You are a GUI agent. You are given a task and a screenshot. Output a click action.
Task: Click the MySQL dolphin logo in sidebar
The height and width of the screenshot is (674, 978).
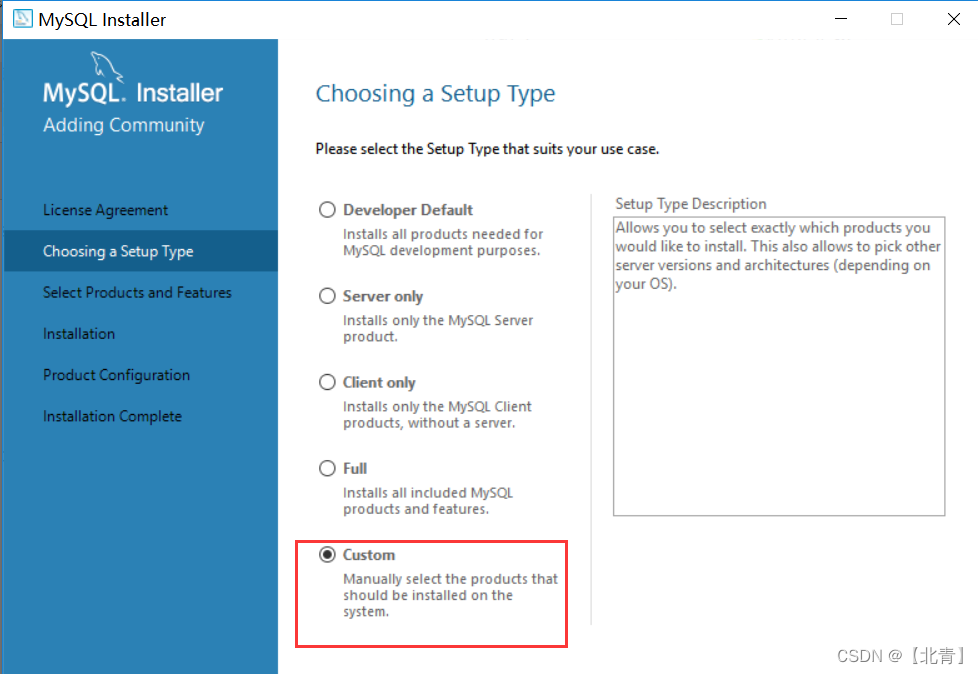coord(106,66)
